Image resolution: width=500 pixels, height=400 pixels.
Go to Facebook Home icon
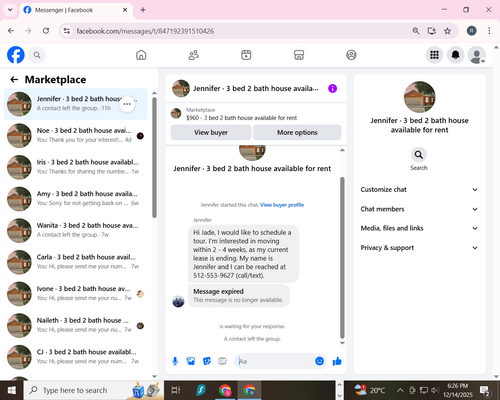tap(141, 55)
